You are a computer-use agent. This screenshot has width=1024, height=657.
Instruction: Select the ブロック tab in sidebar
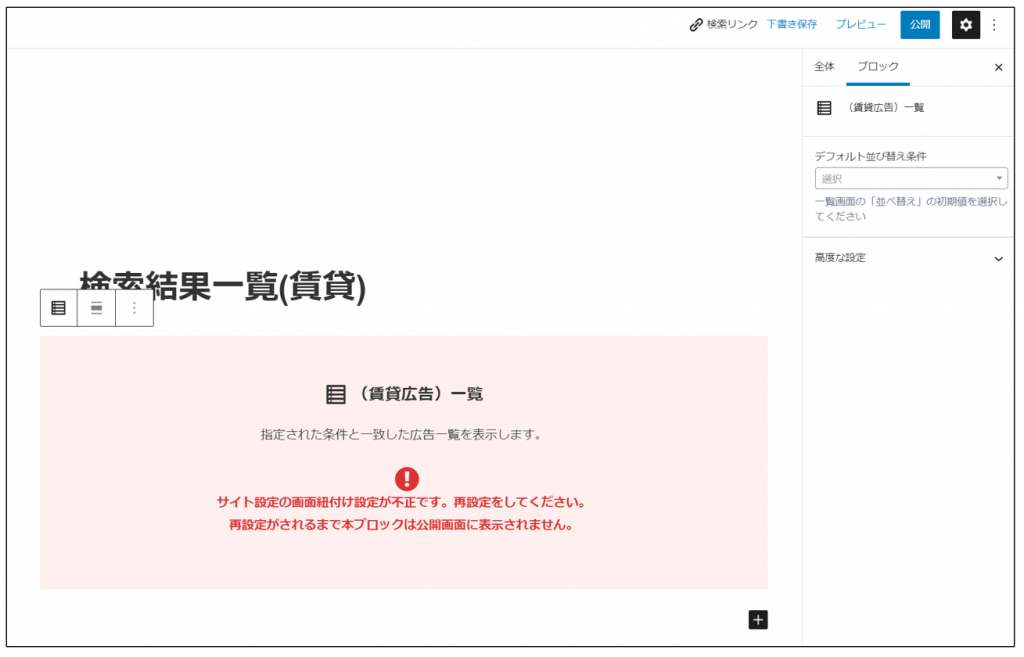tap(878, 67)
